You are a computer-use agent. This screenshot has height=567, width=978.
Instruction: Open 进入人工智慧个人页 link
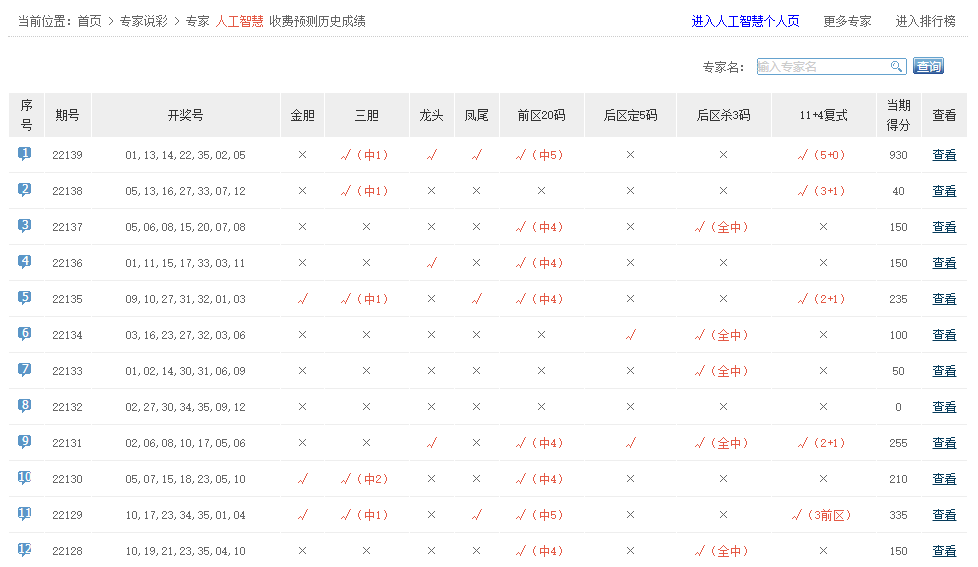(745, 21)
